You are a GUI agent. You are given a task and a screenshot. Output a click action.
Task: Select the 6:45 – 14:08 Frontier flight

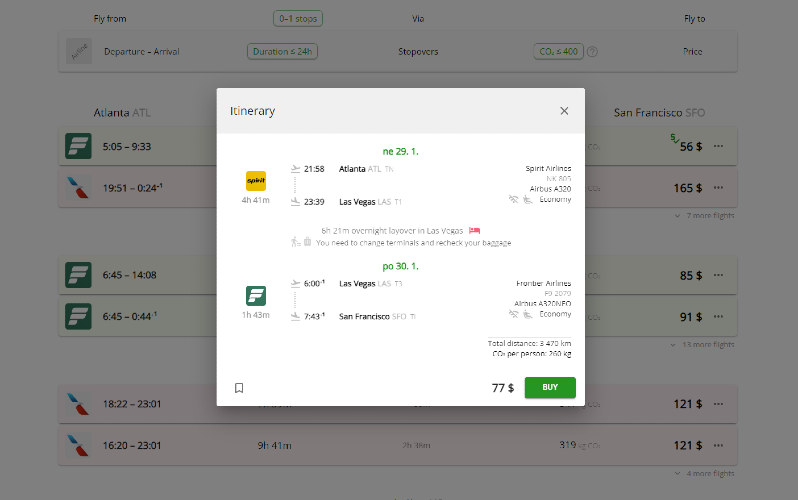pyautogui.click(x=397, y=275)
